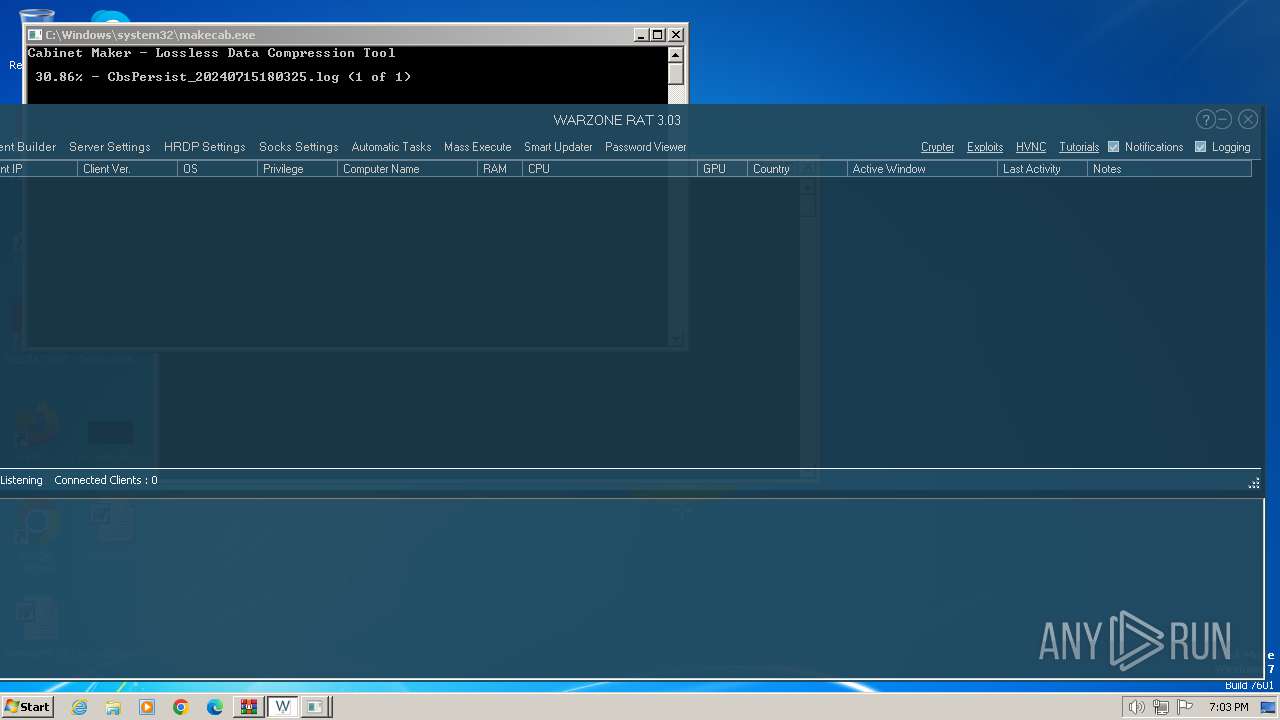Switch to the WinRAR taskbar item
The width and height of the screenshot is (1280, 720).
coord(249,707)
